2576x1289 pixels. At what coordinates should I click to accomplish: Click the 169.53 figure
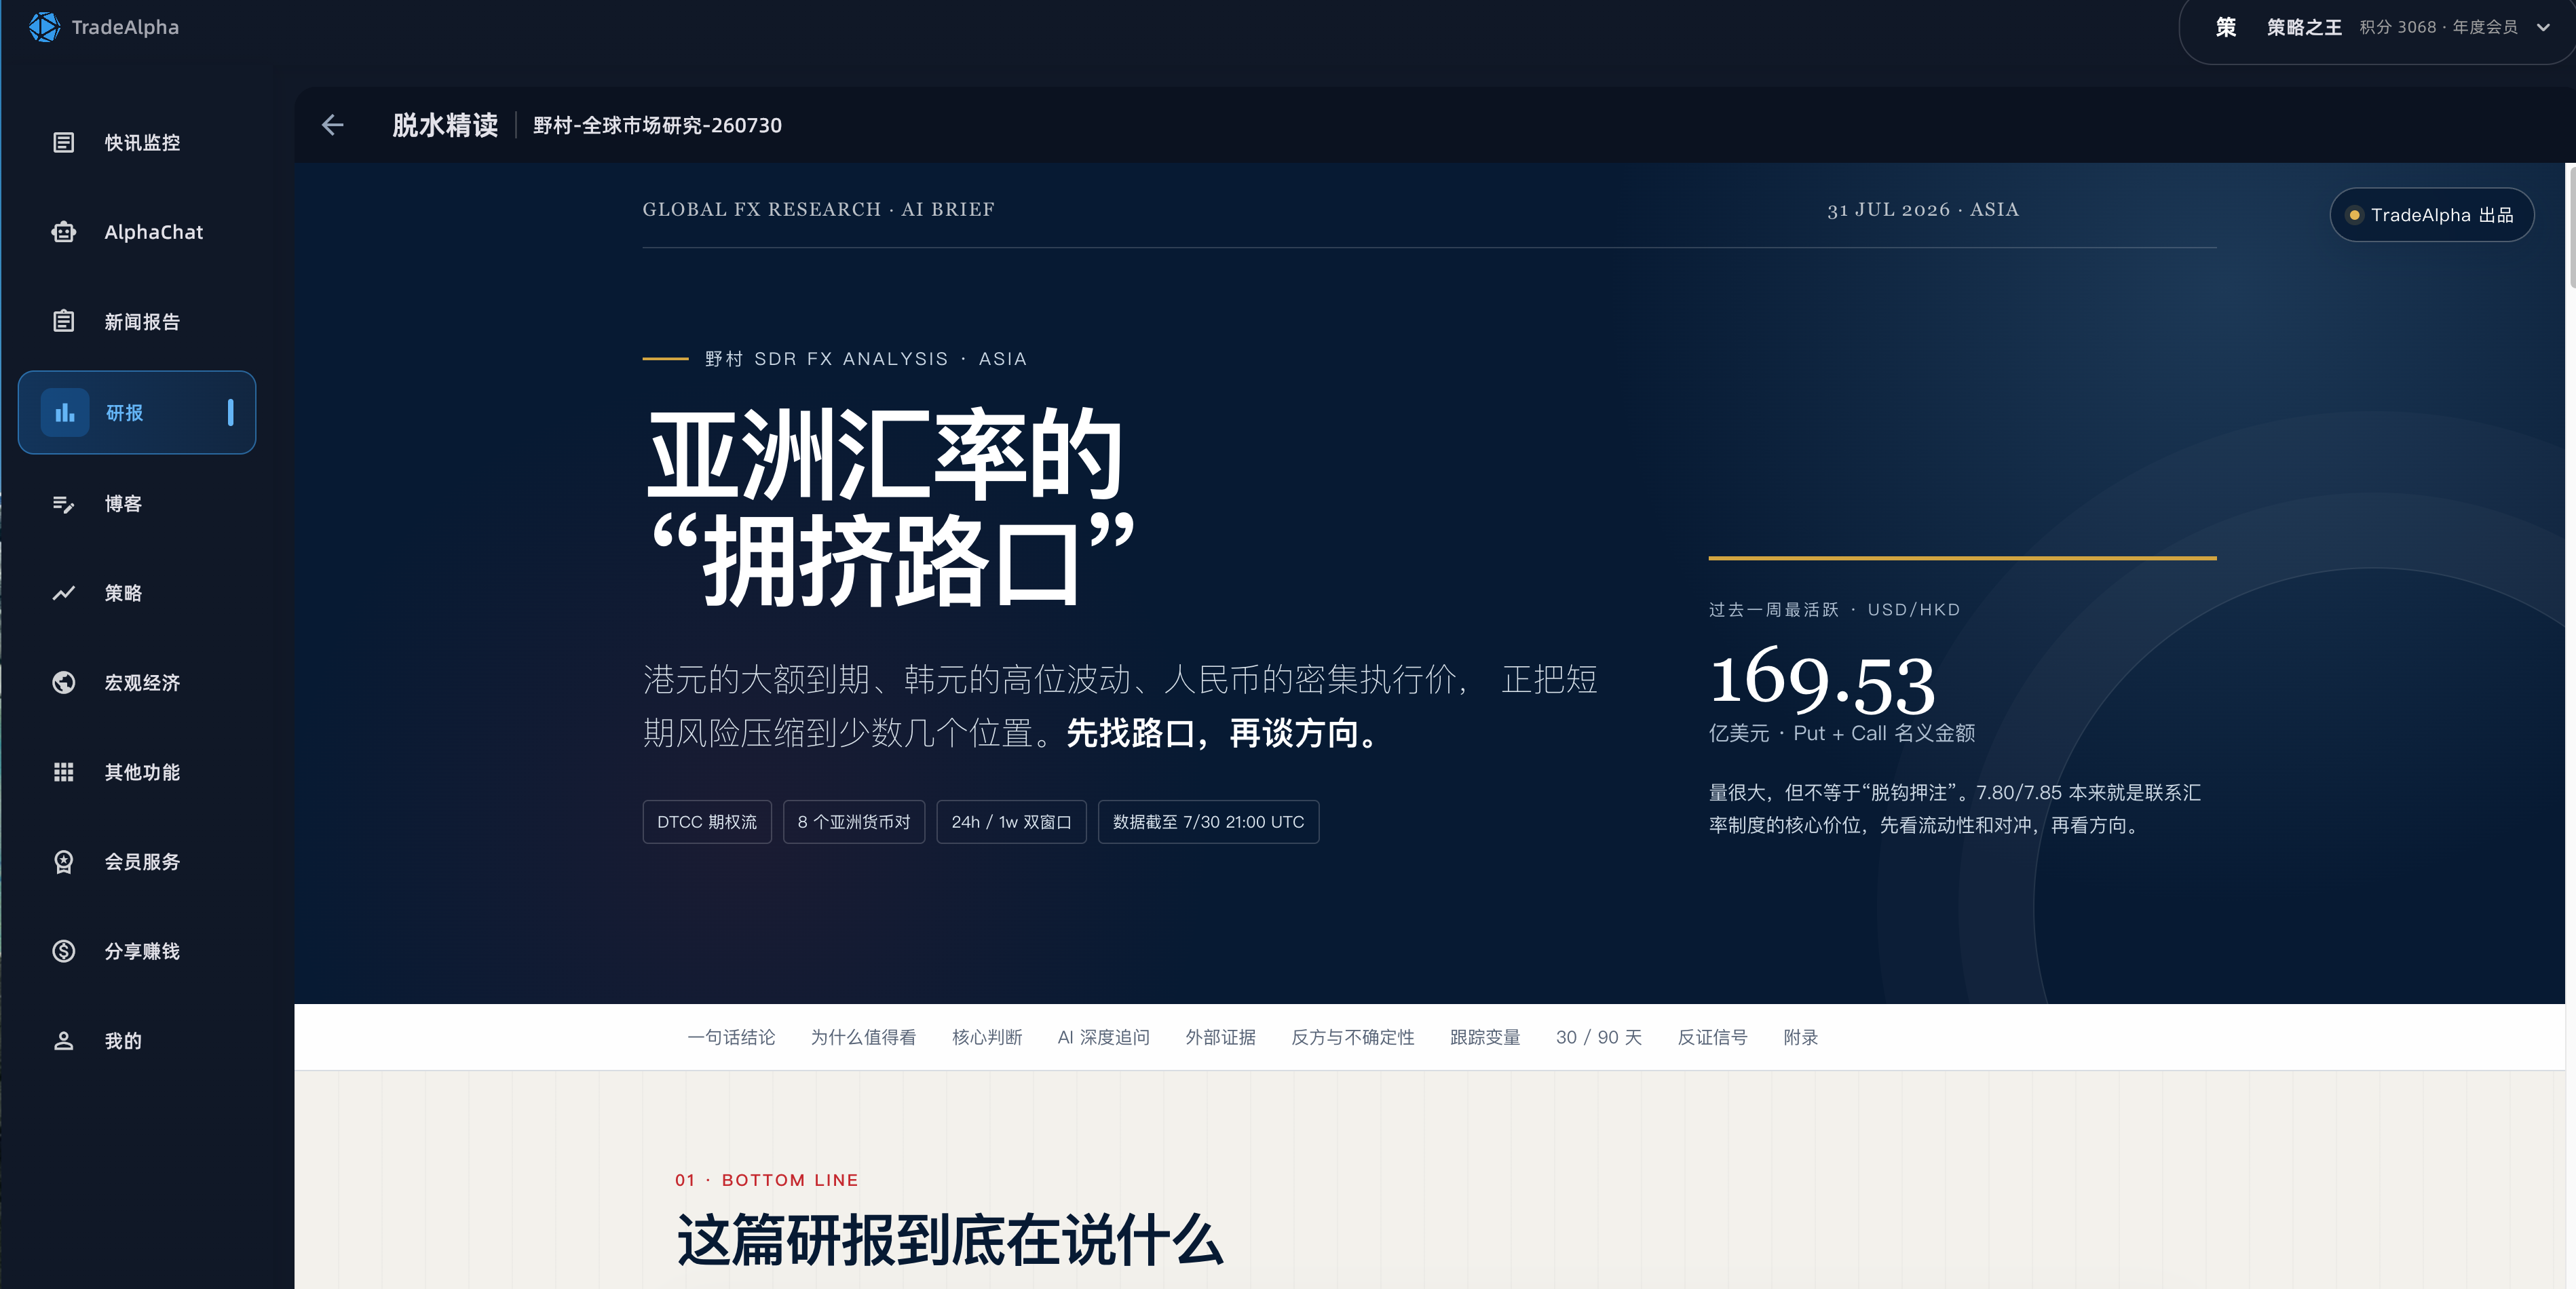pos(1822,681)
